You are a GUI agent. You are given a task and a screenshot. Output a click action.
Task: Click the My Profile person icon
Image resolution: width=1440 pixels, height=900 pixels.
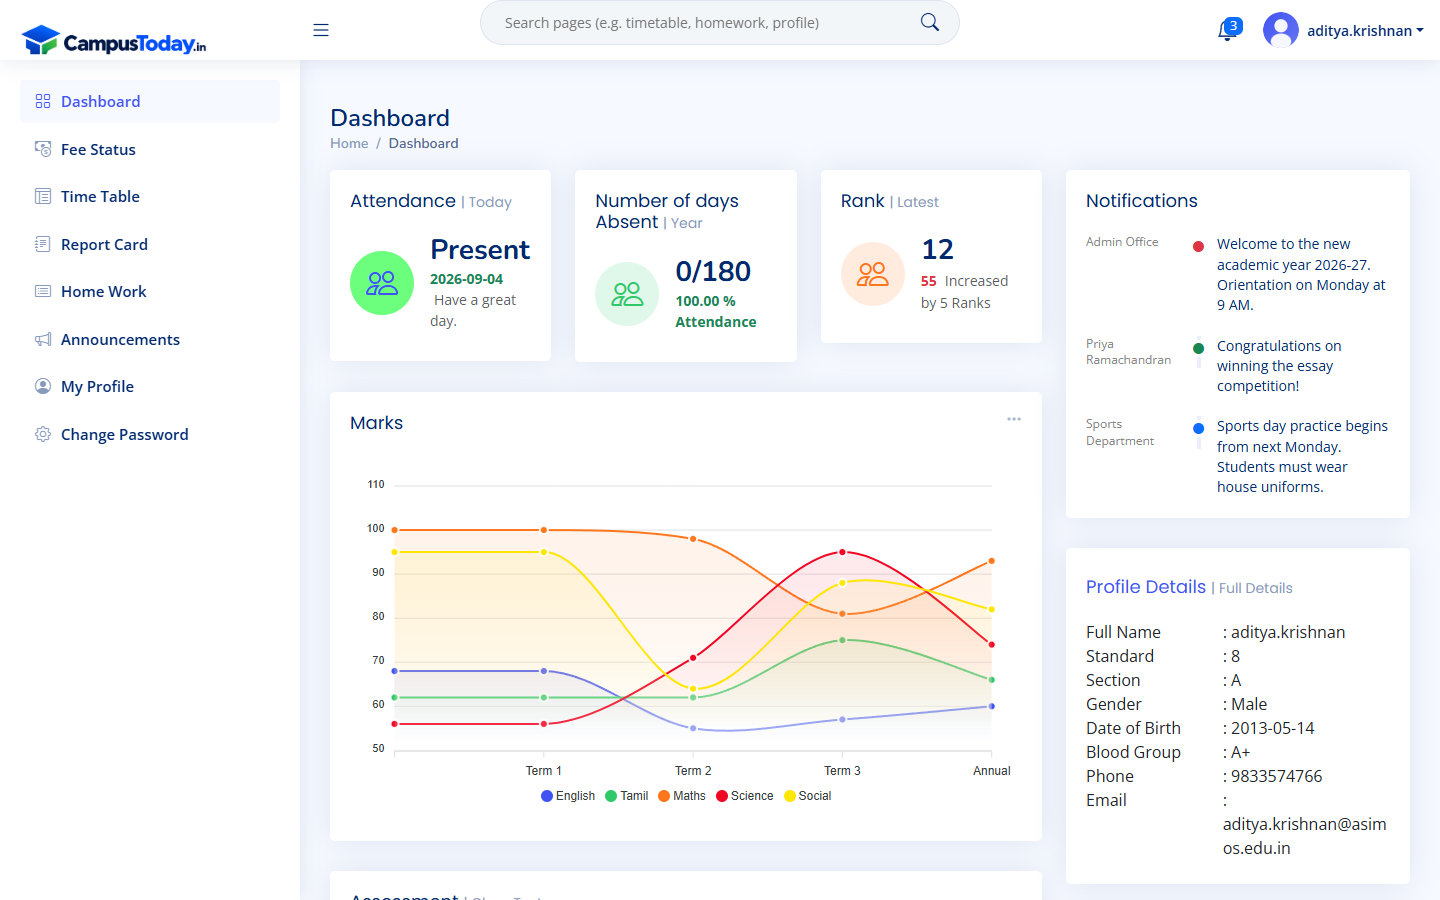pyautogui.click(x=43, y=386)
